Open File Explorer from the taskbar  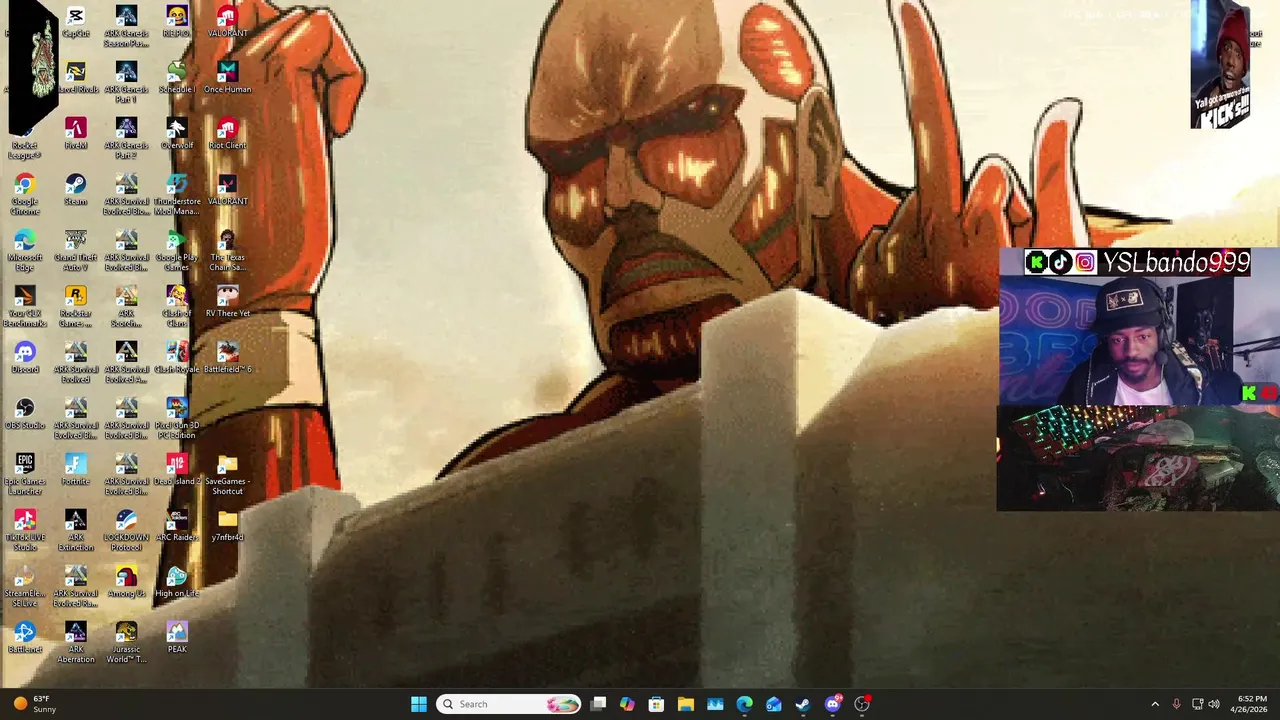click(x=686, y=704)
